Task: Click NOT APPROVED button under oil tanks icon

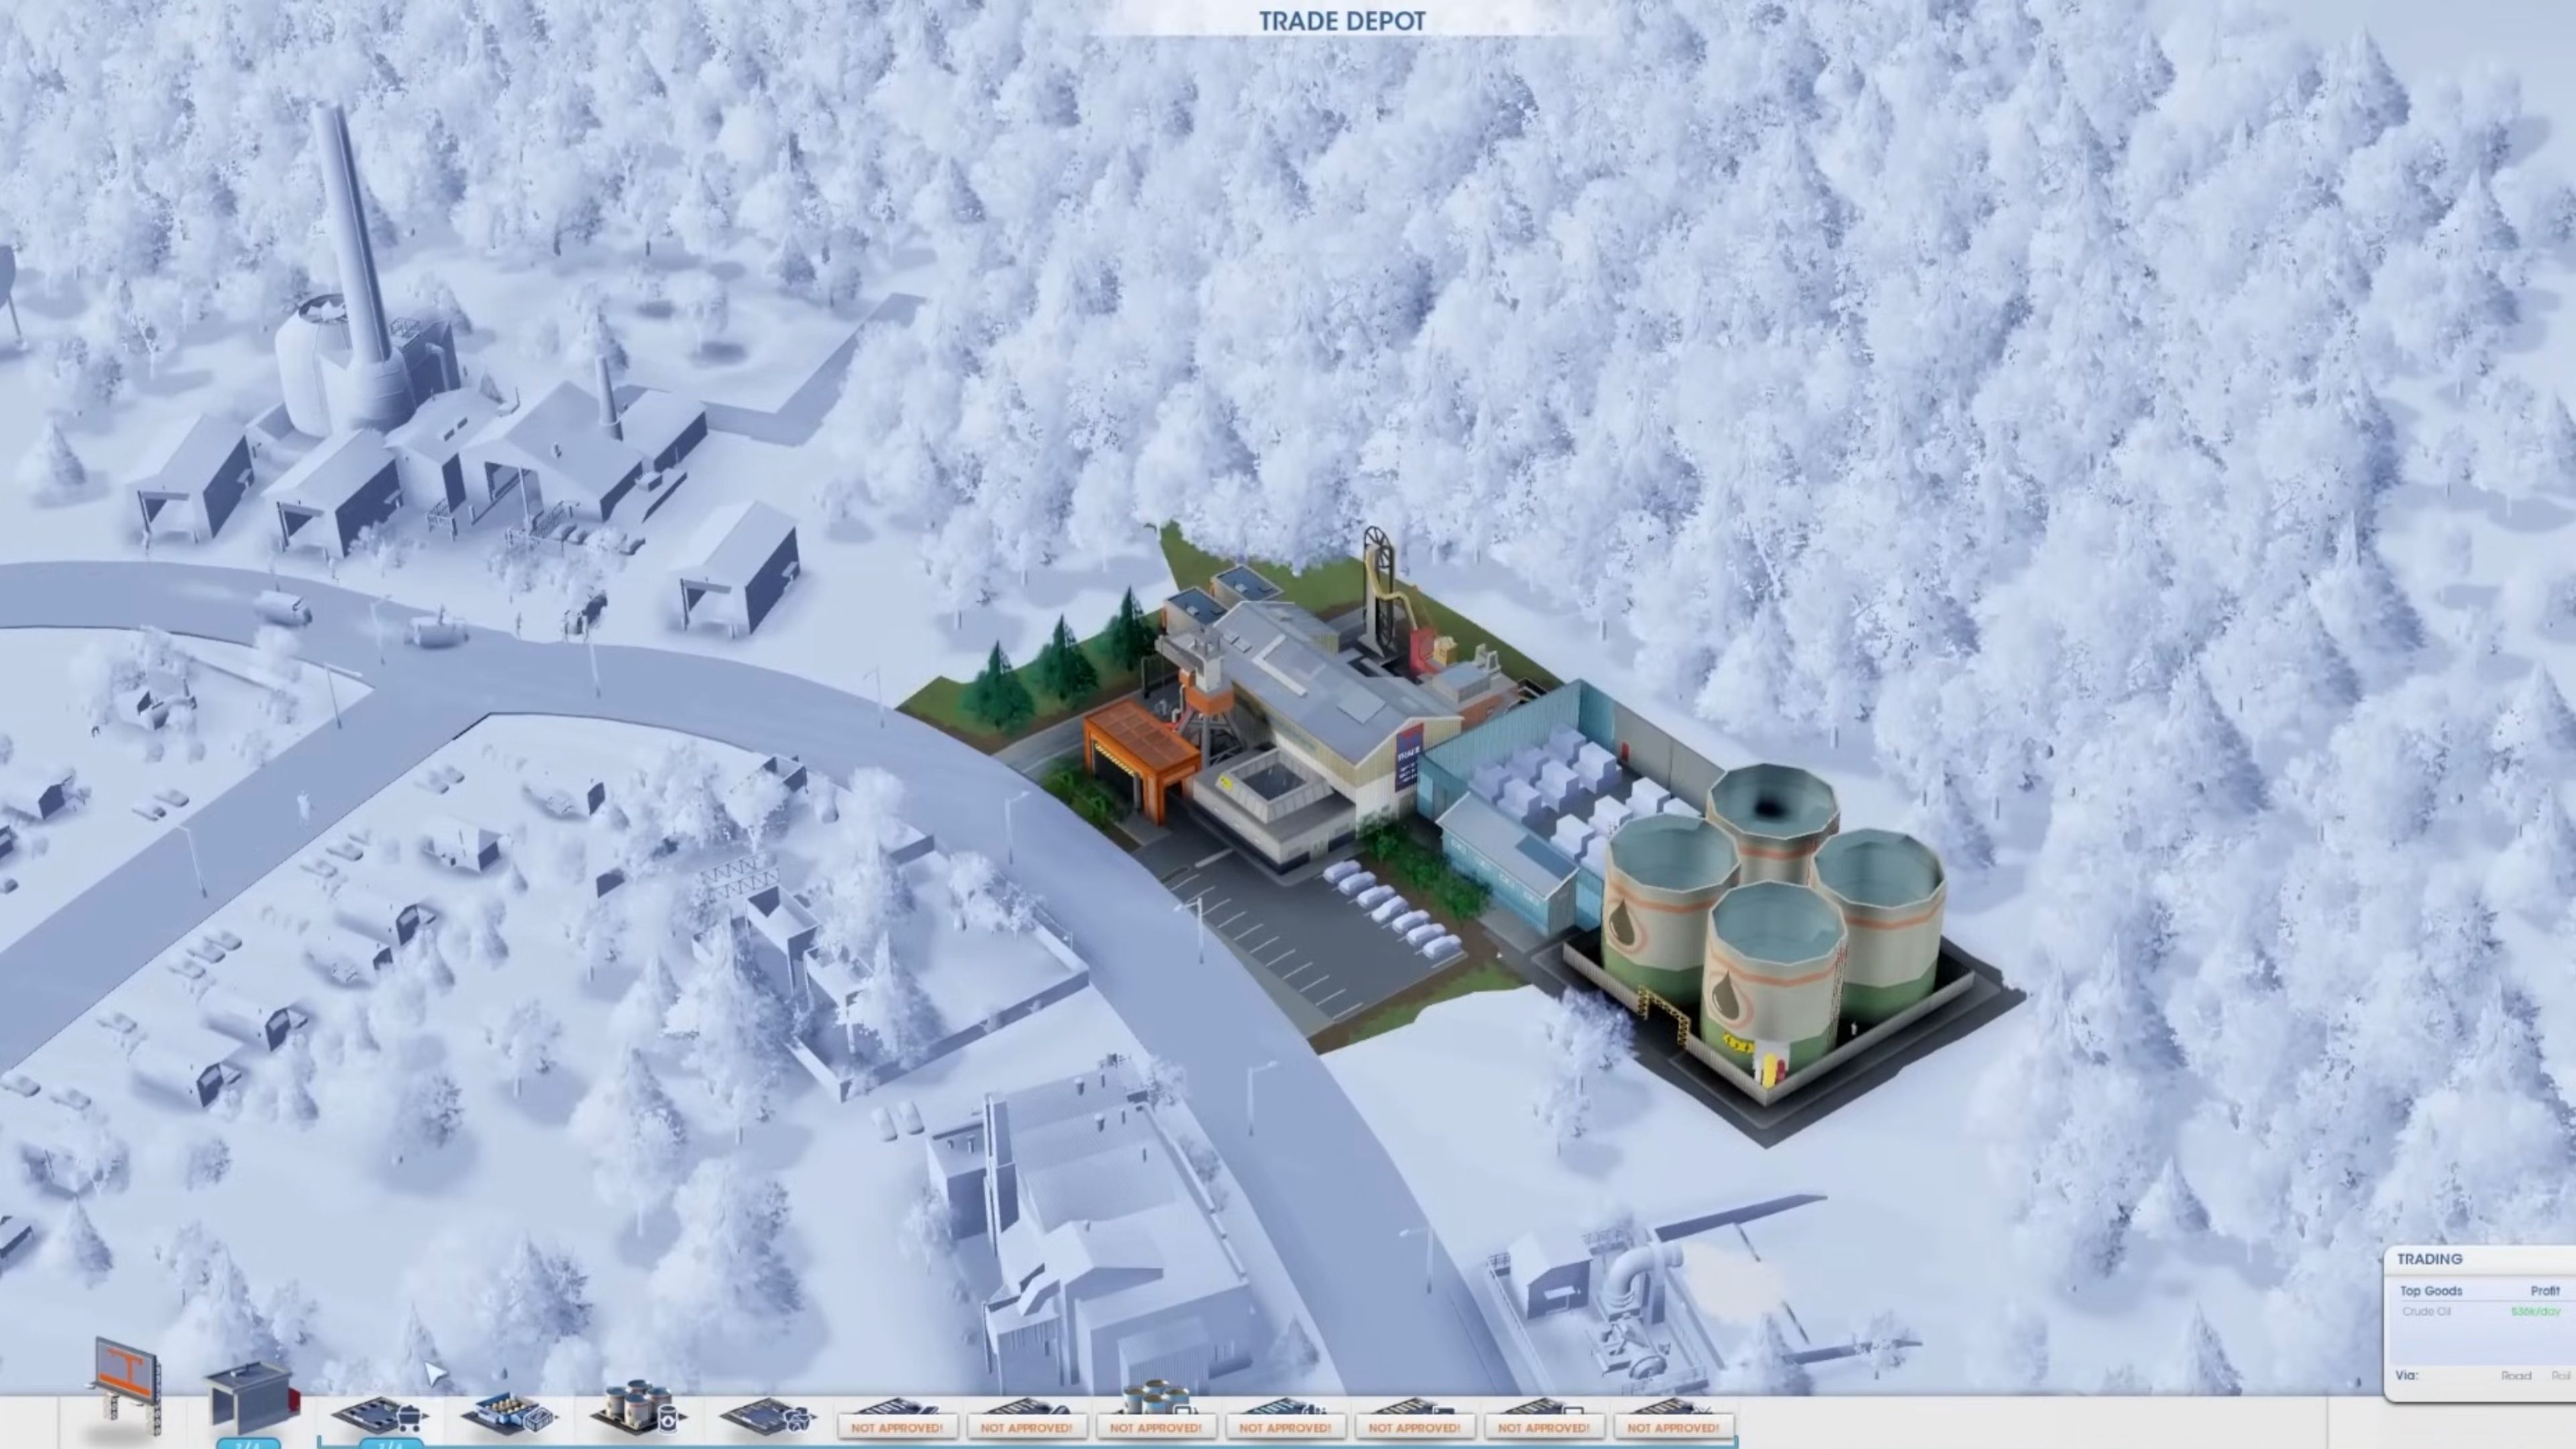Action: click(x=1155, y=1427)
